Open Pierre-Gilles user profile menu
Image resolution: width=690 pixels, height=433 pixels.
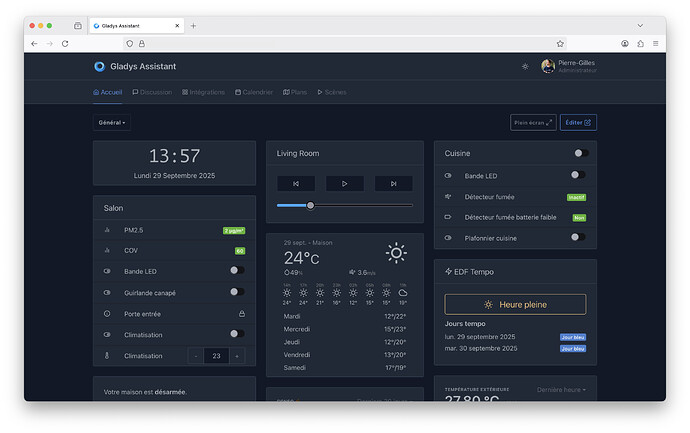[569, 66]
